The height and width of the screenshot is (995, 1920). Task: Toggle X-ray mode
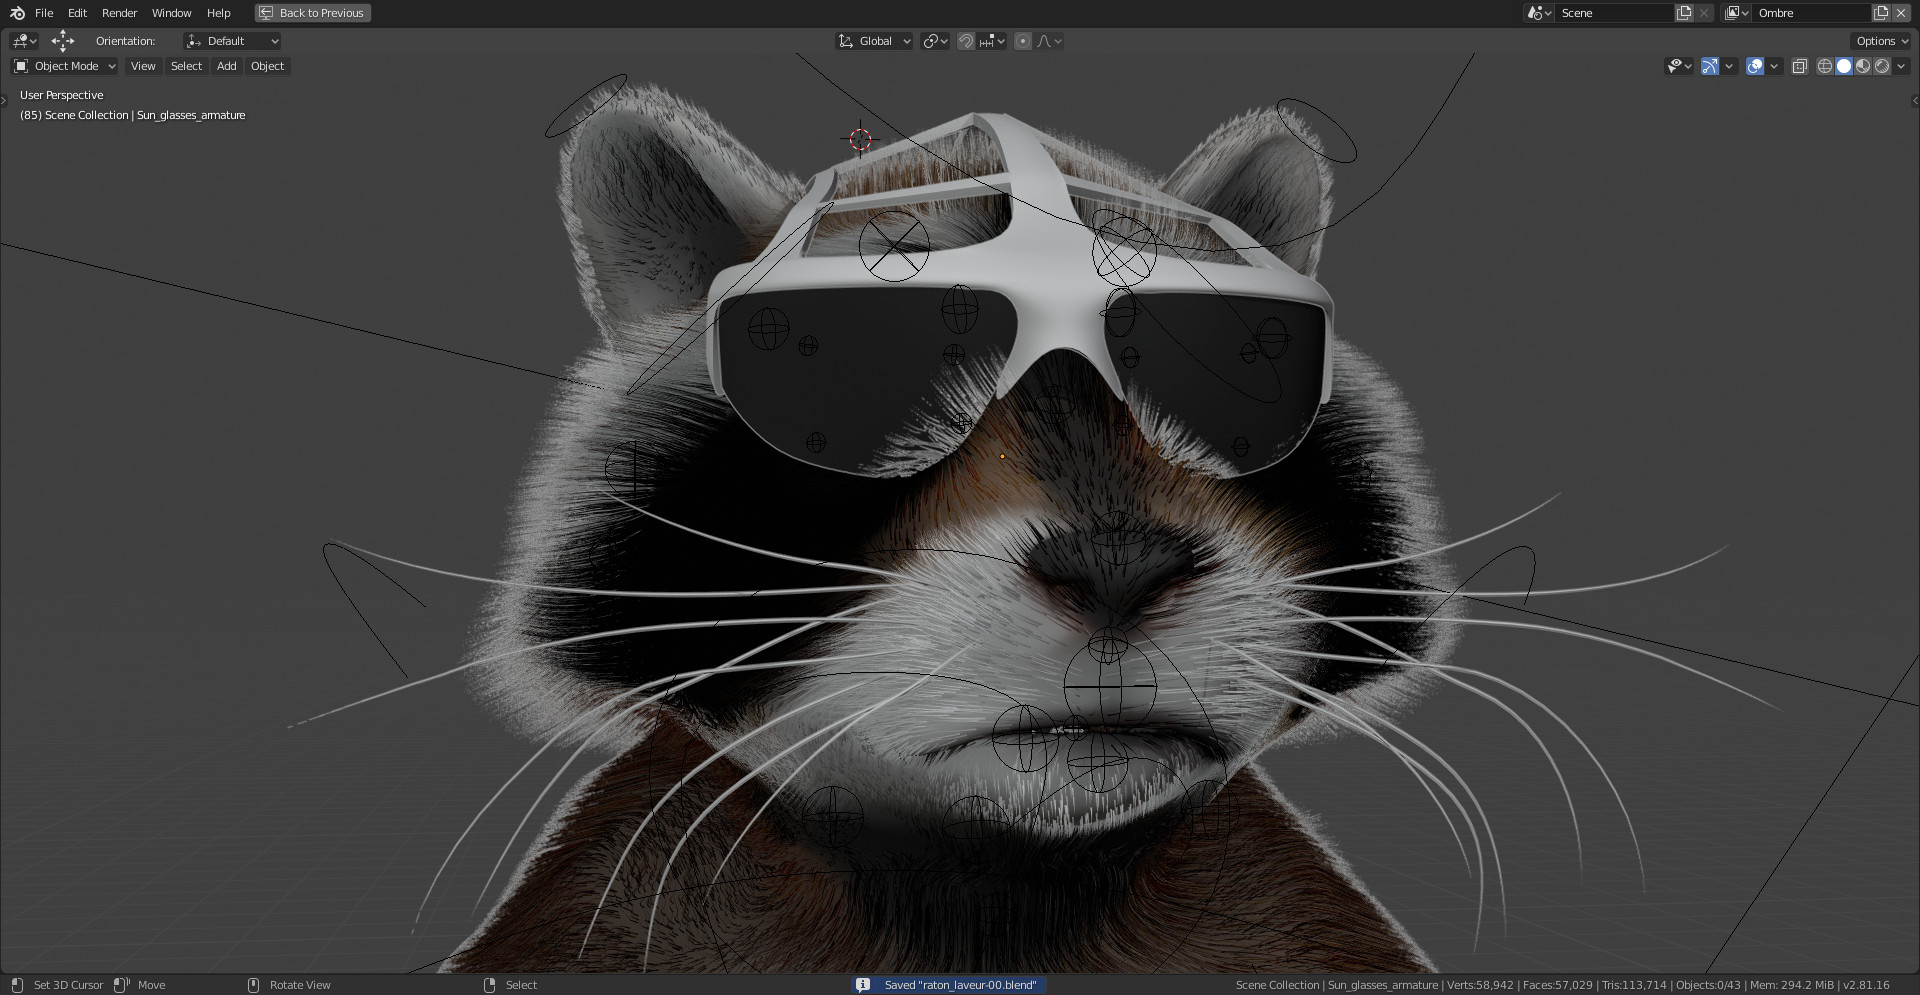coord(1799,66)
